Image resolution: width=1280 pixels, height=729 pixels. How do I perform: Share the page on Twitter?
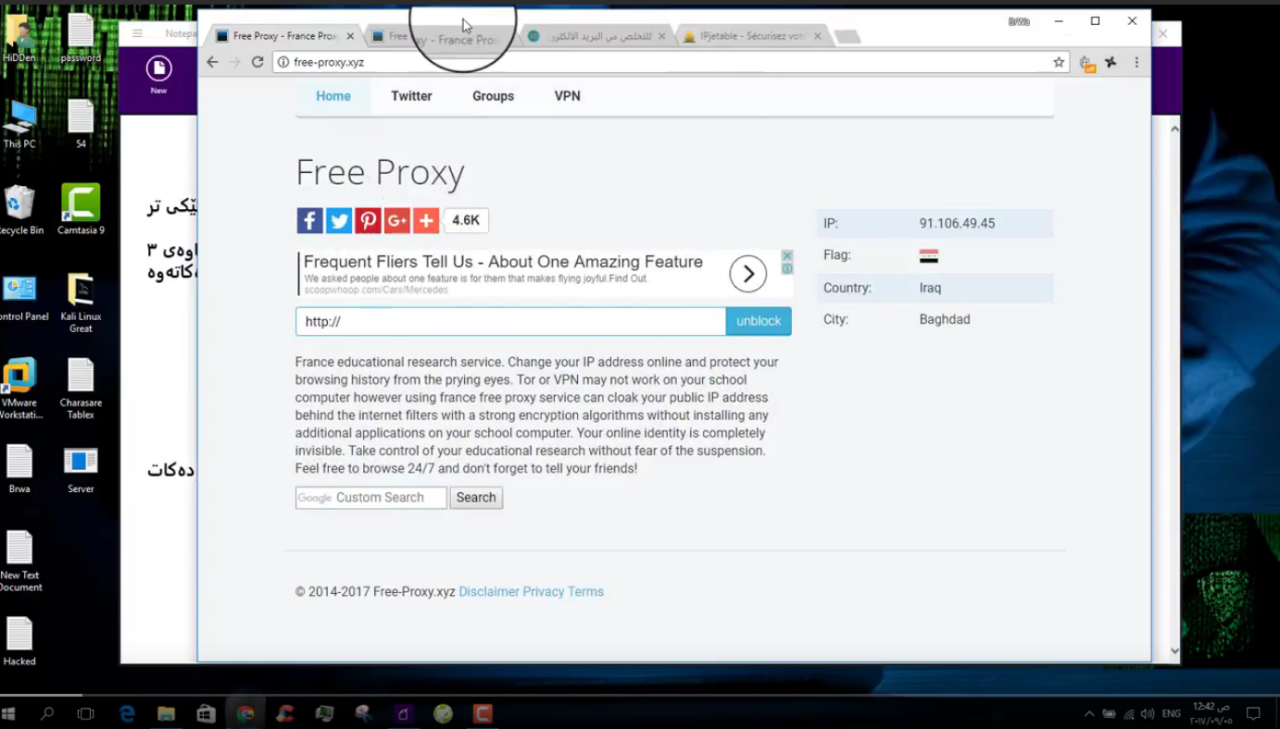click(339, 221)
